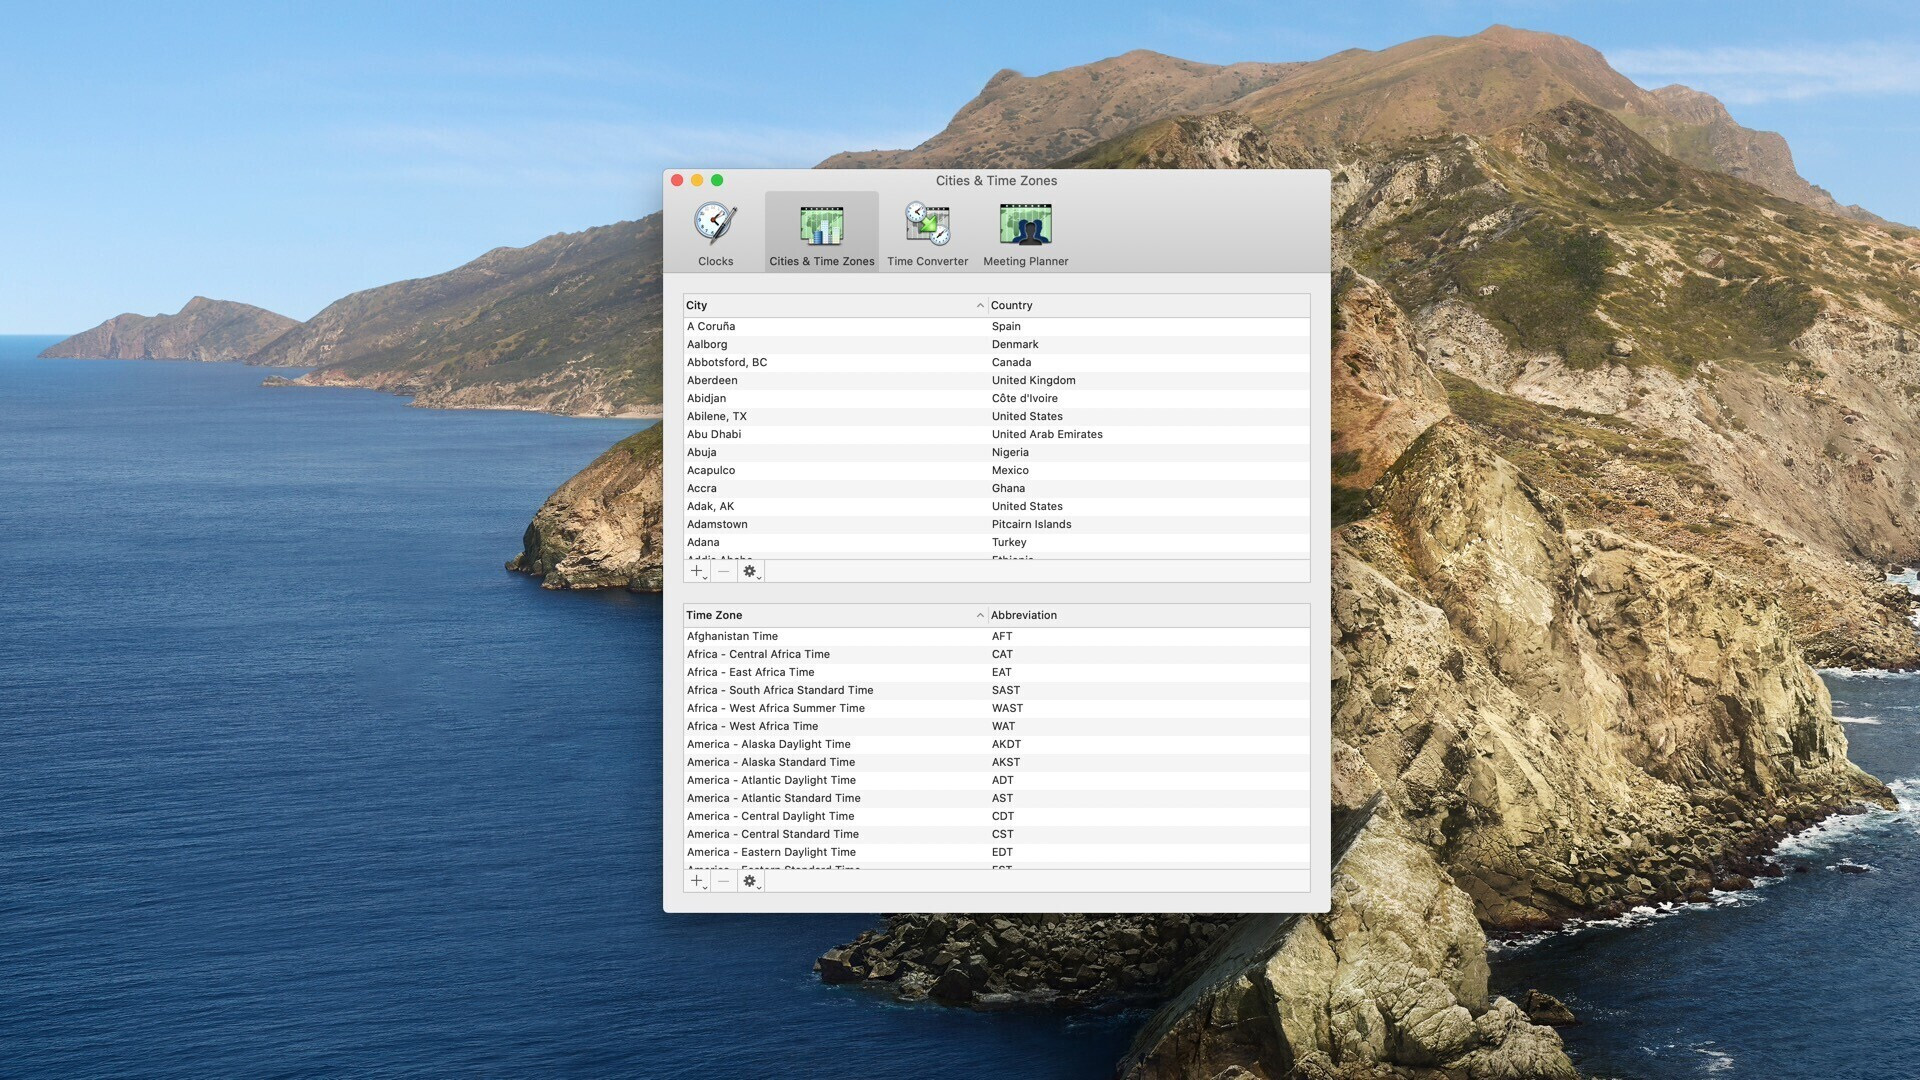Open the Cities & Time Zones panel
The height and width of the screenshot is (1080, 1920).
[820, 231]
